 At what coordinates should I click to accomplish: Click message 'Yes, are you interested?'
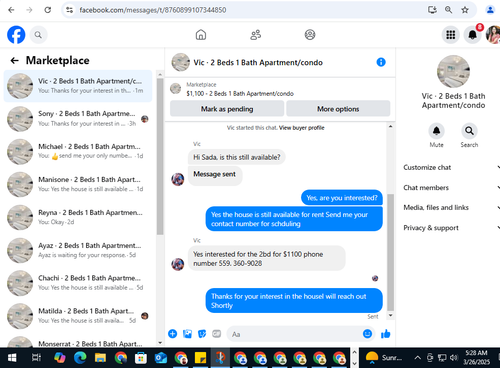(x=342, y=198)
